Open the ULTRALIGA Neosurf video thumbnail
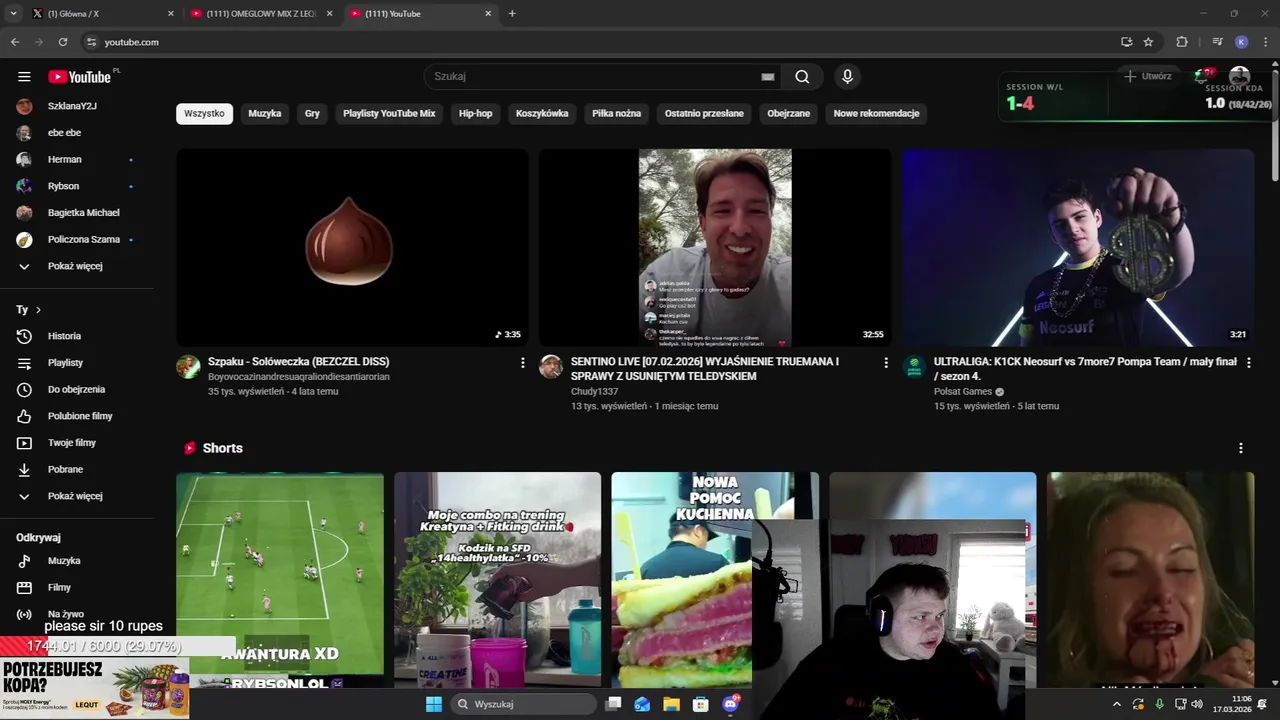 [x=1078, y=247]
